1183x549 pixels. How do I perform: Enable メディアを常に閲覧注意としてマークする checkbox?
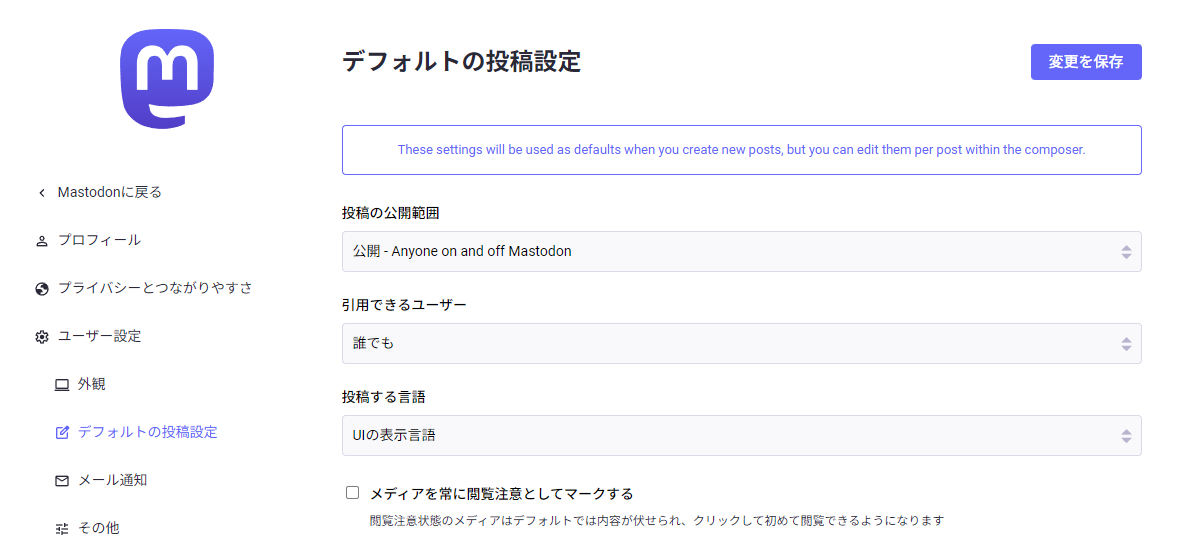352,493
